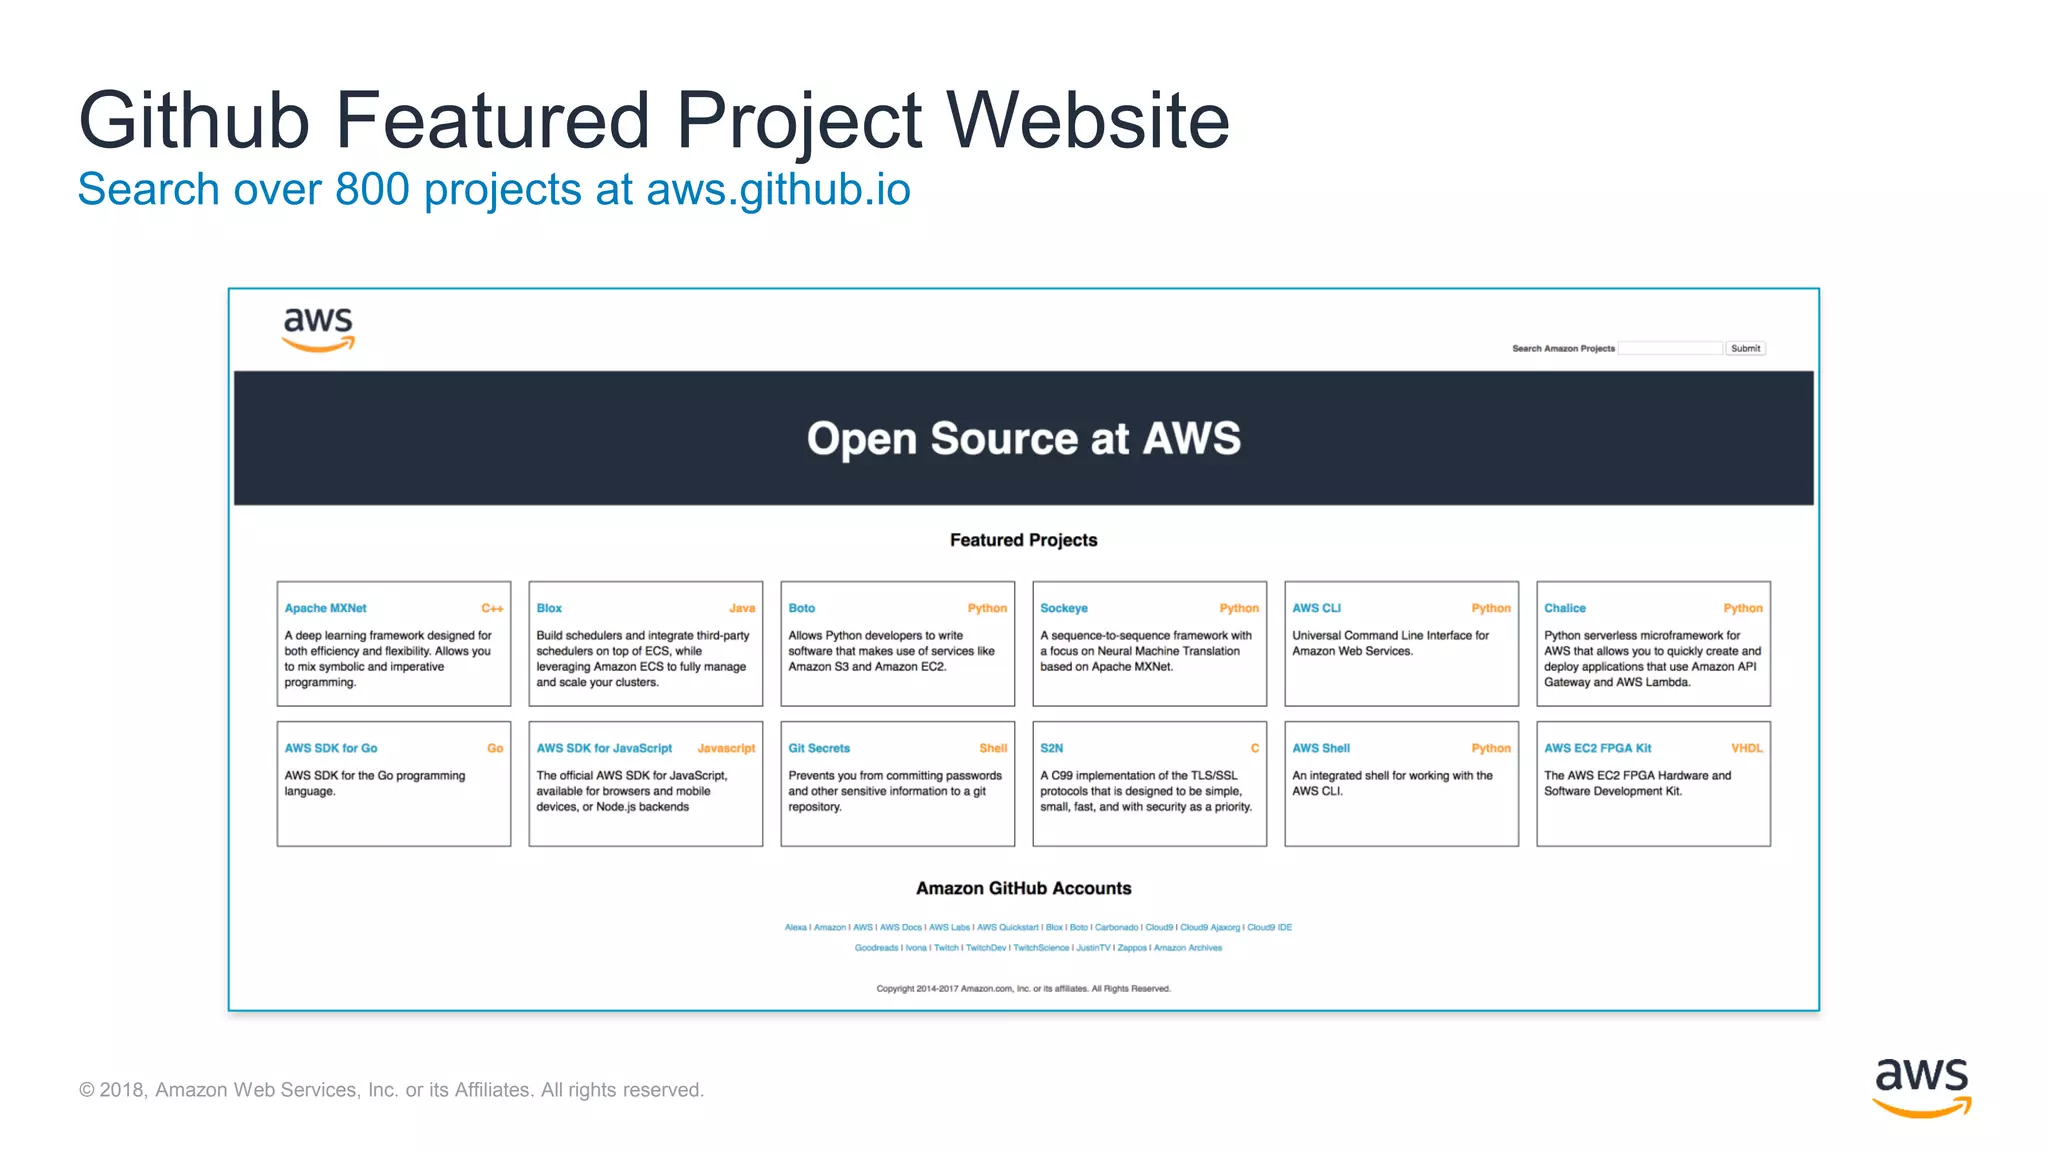The width and height of the screenshot is (2048, 1152).
Task: Click the Search Amazon Projects input field
Action: coord(1670,348)
